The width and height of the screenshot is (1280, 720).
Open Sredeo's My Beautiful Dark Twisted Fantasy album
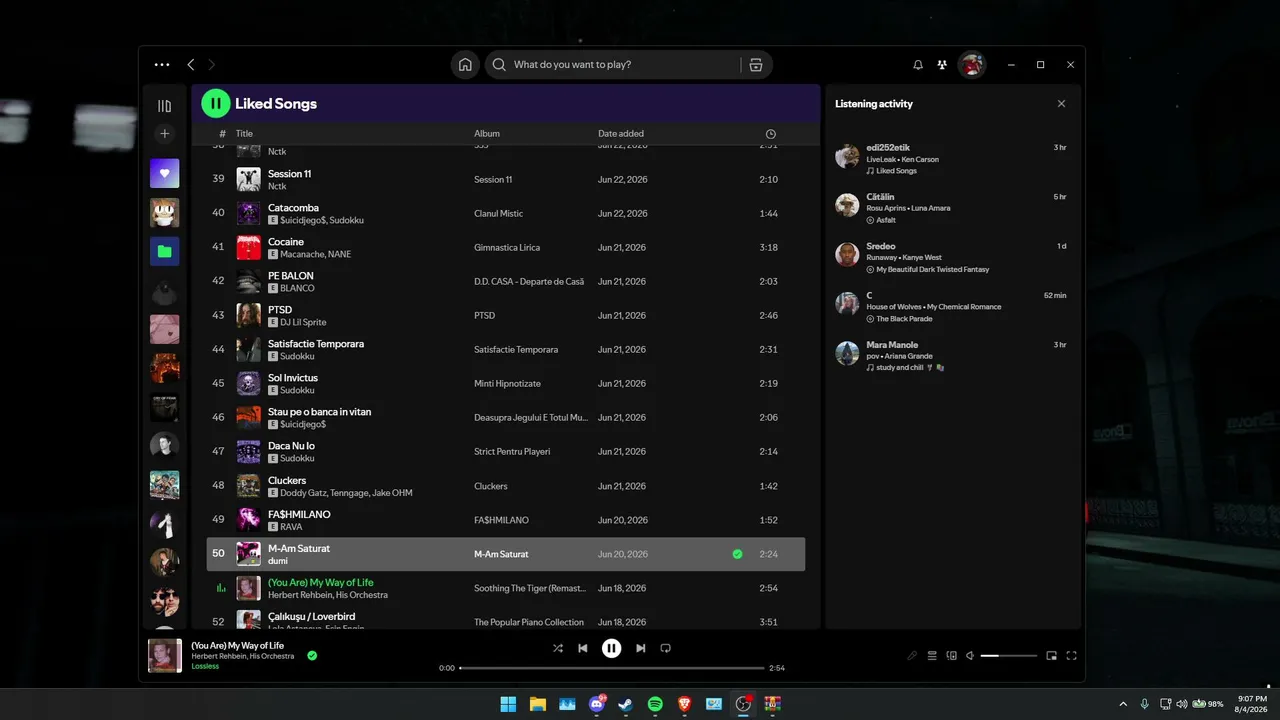933,270
